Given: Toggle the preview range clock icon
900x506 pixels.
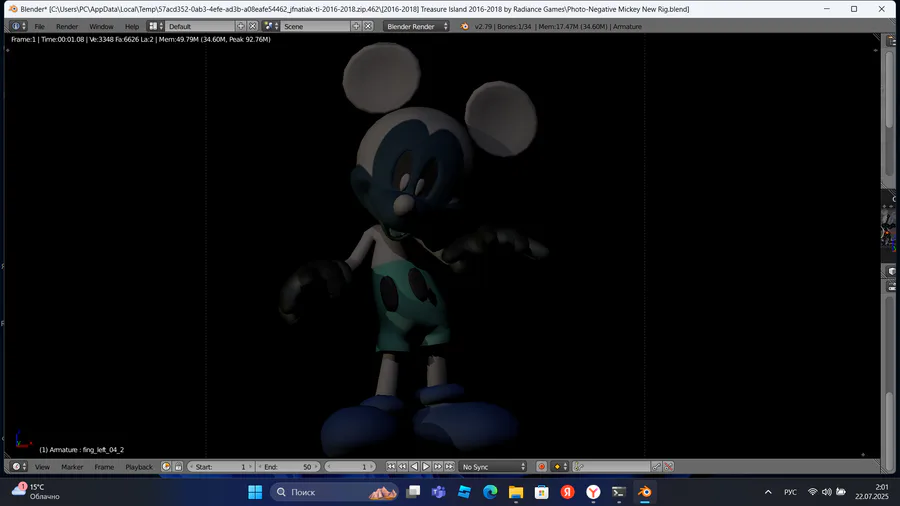Looking at the screenshot, I should click(x=166, y=466).
